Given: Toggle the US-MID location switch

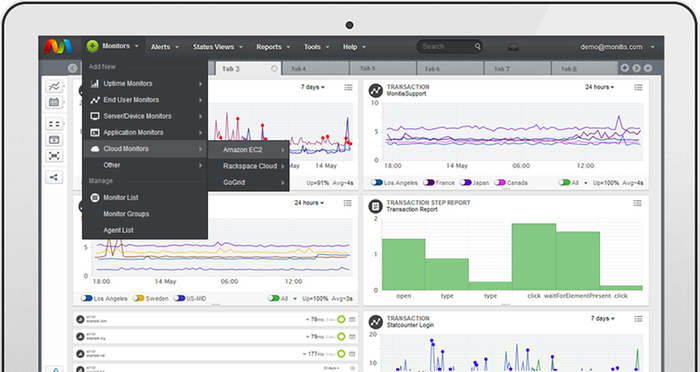Looking at the screenshot, I should click(179, 298).
